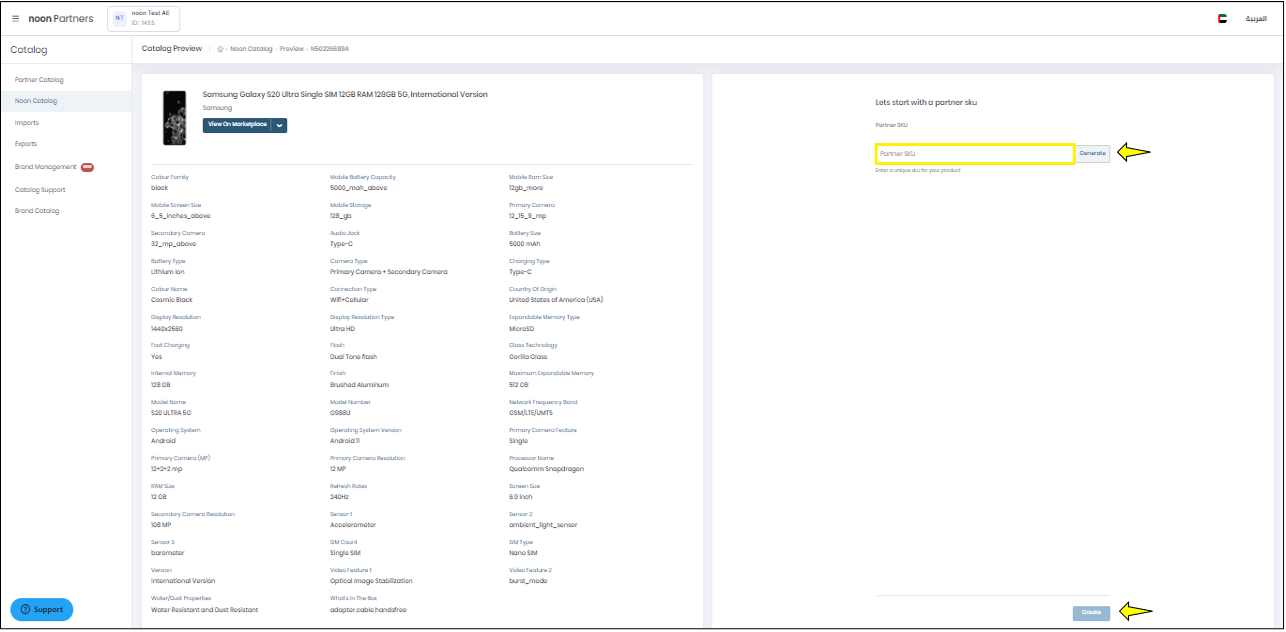Screen dimensions: 1286x632
Task: Open the hamburger menu beside noon Partners
Action: tap(15, 18)
